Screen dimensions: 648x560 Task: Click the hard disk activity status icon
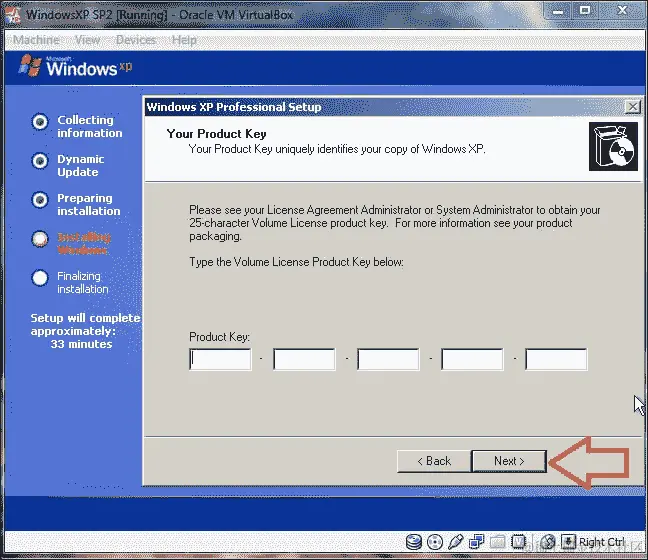(x=413, y=541)
